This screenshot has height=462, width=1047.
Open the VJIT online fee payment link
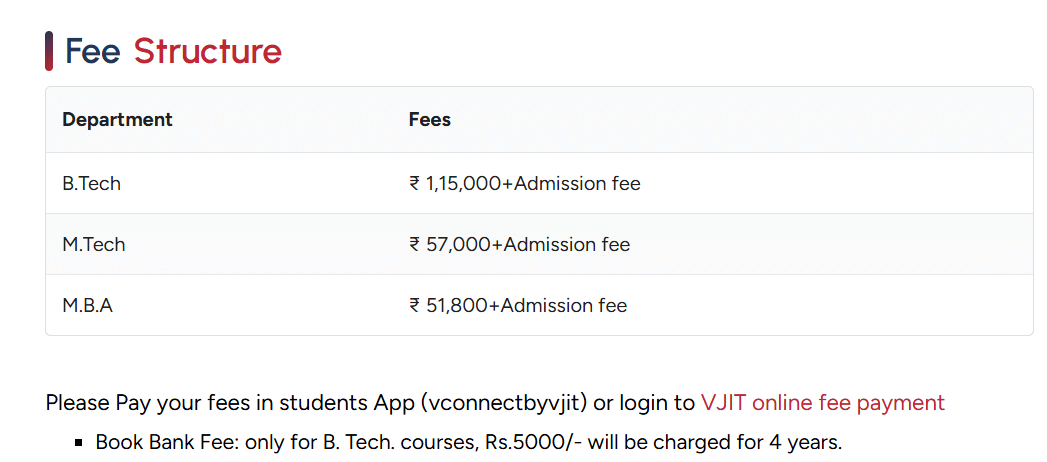point(822,403)
